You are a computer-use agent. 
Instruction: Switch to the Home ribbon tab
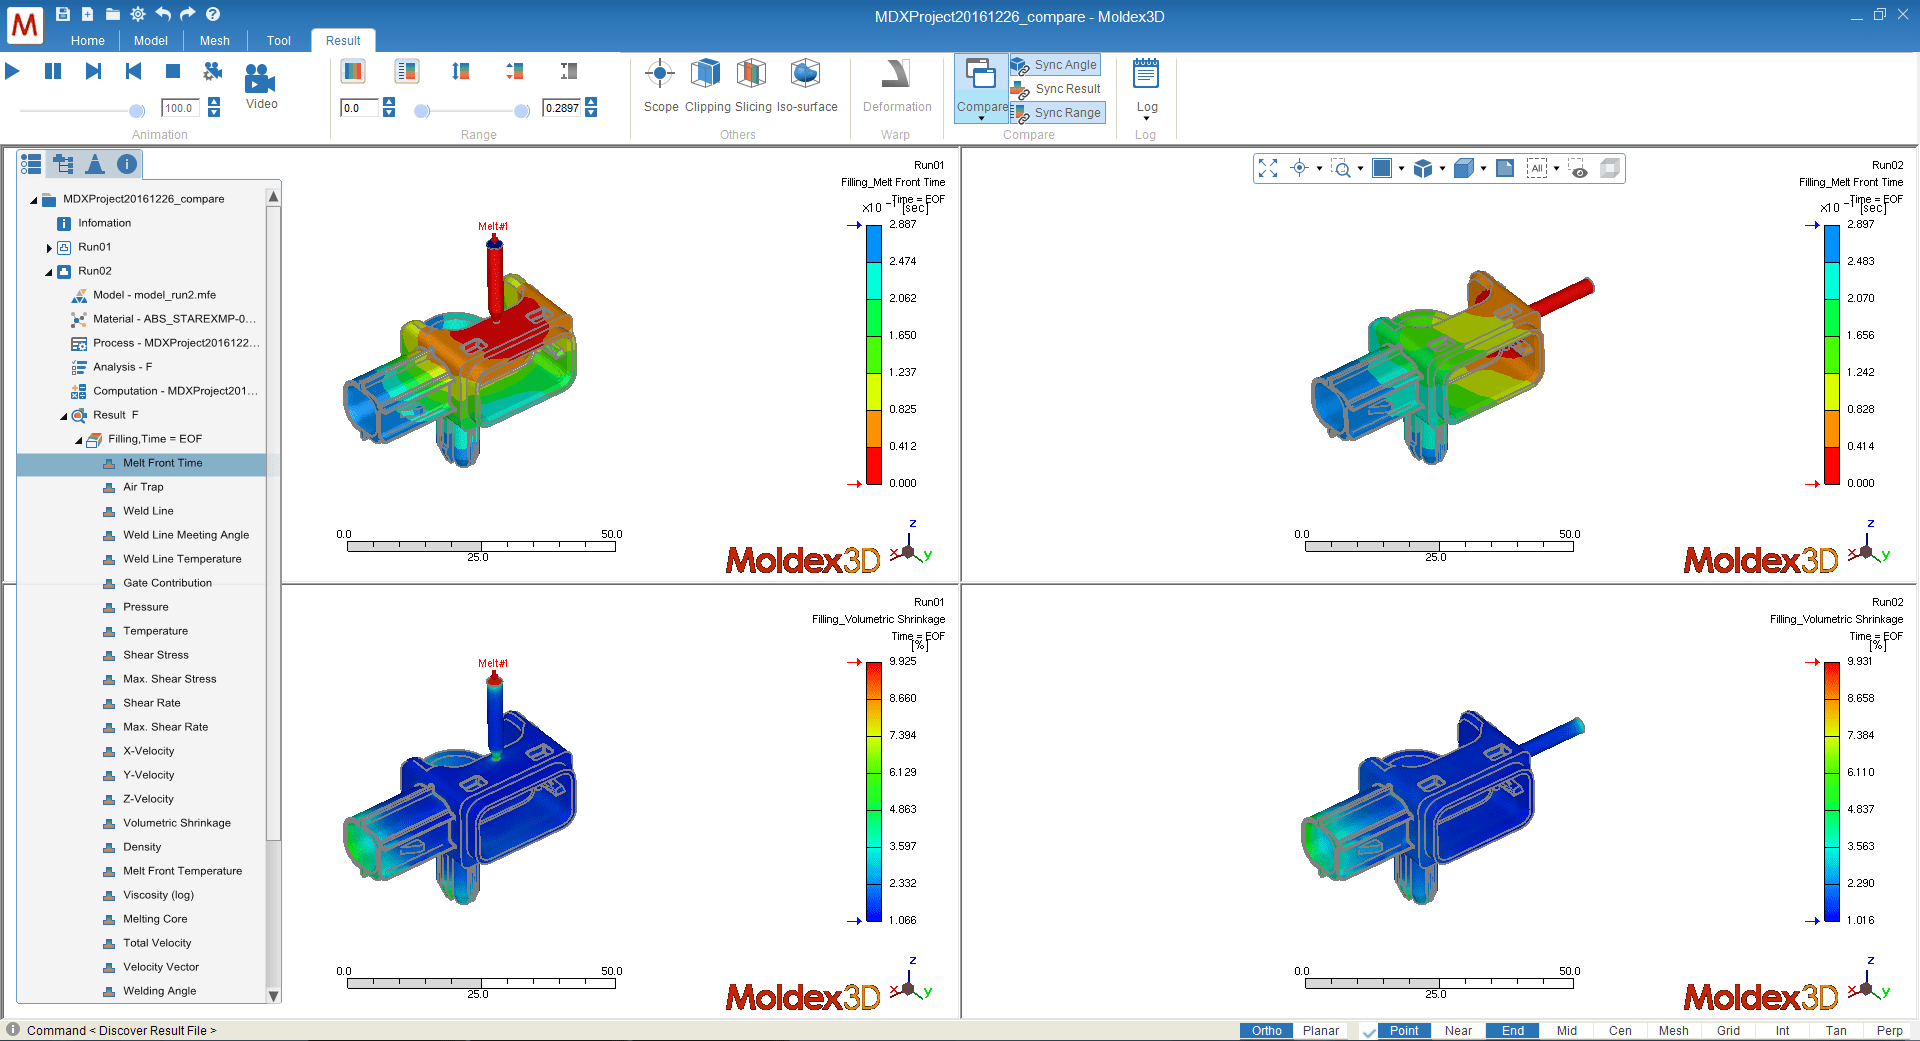click(x=88, y=41)
